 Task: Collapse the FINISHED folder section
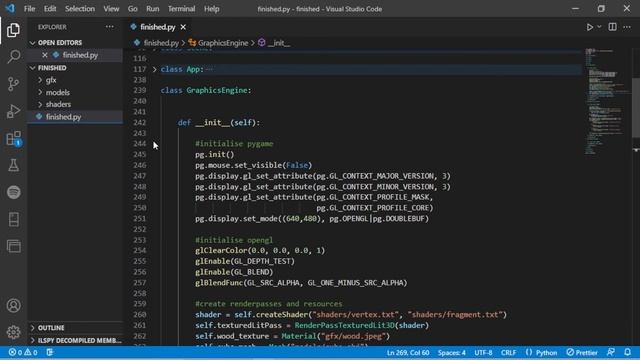[52, 68]
